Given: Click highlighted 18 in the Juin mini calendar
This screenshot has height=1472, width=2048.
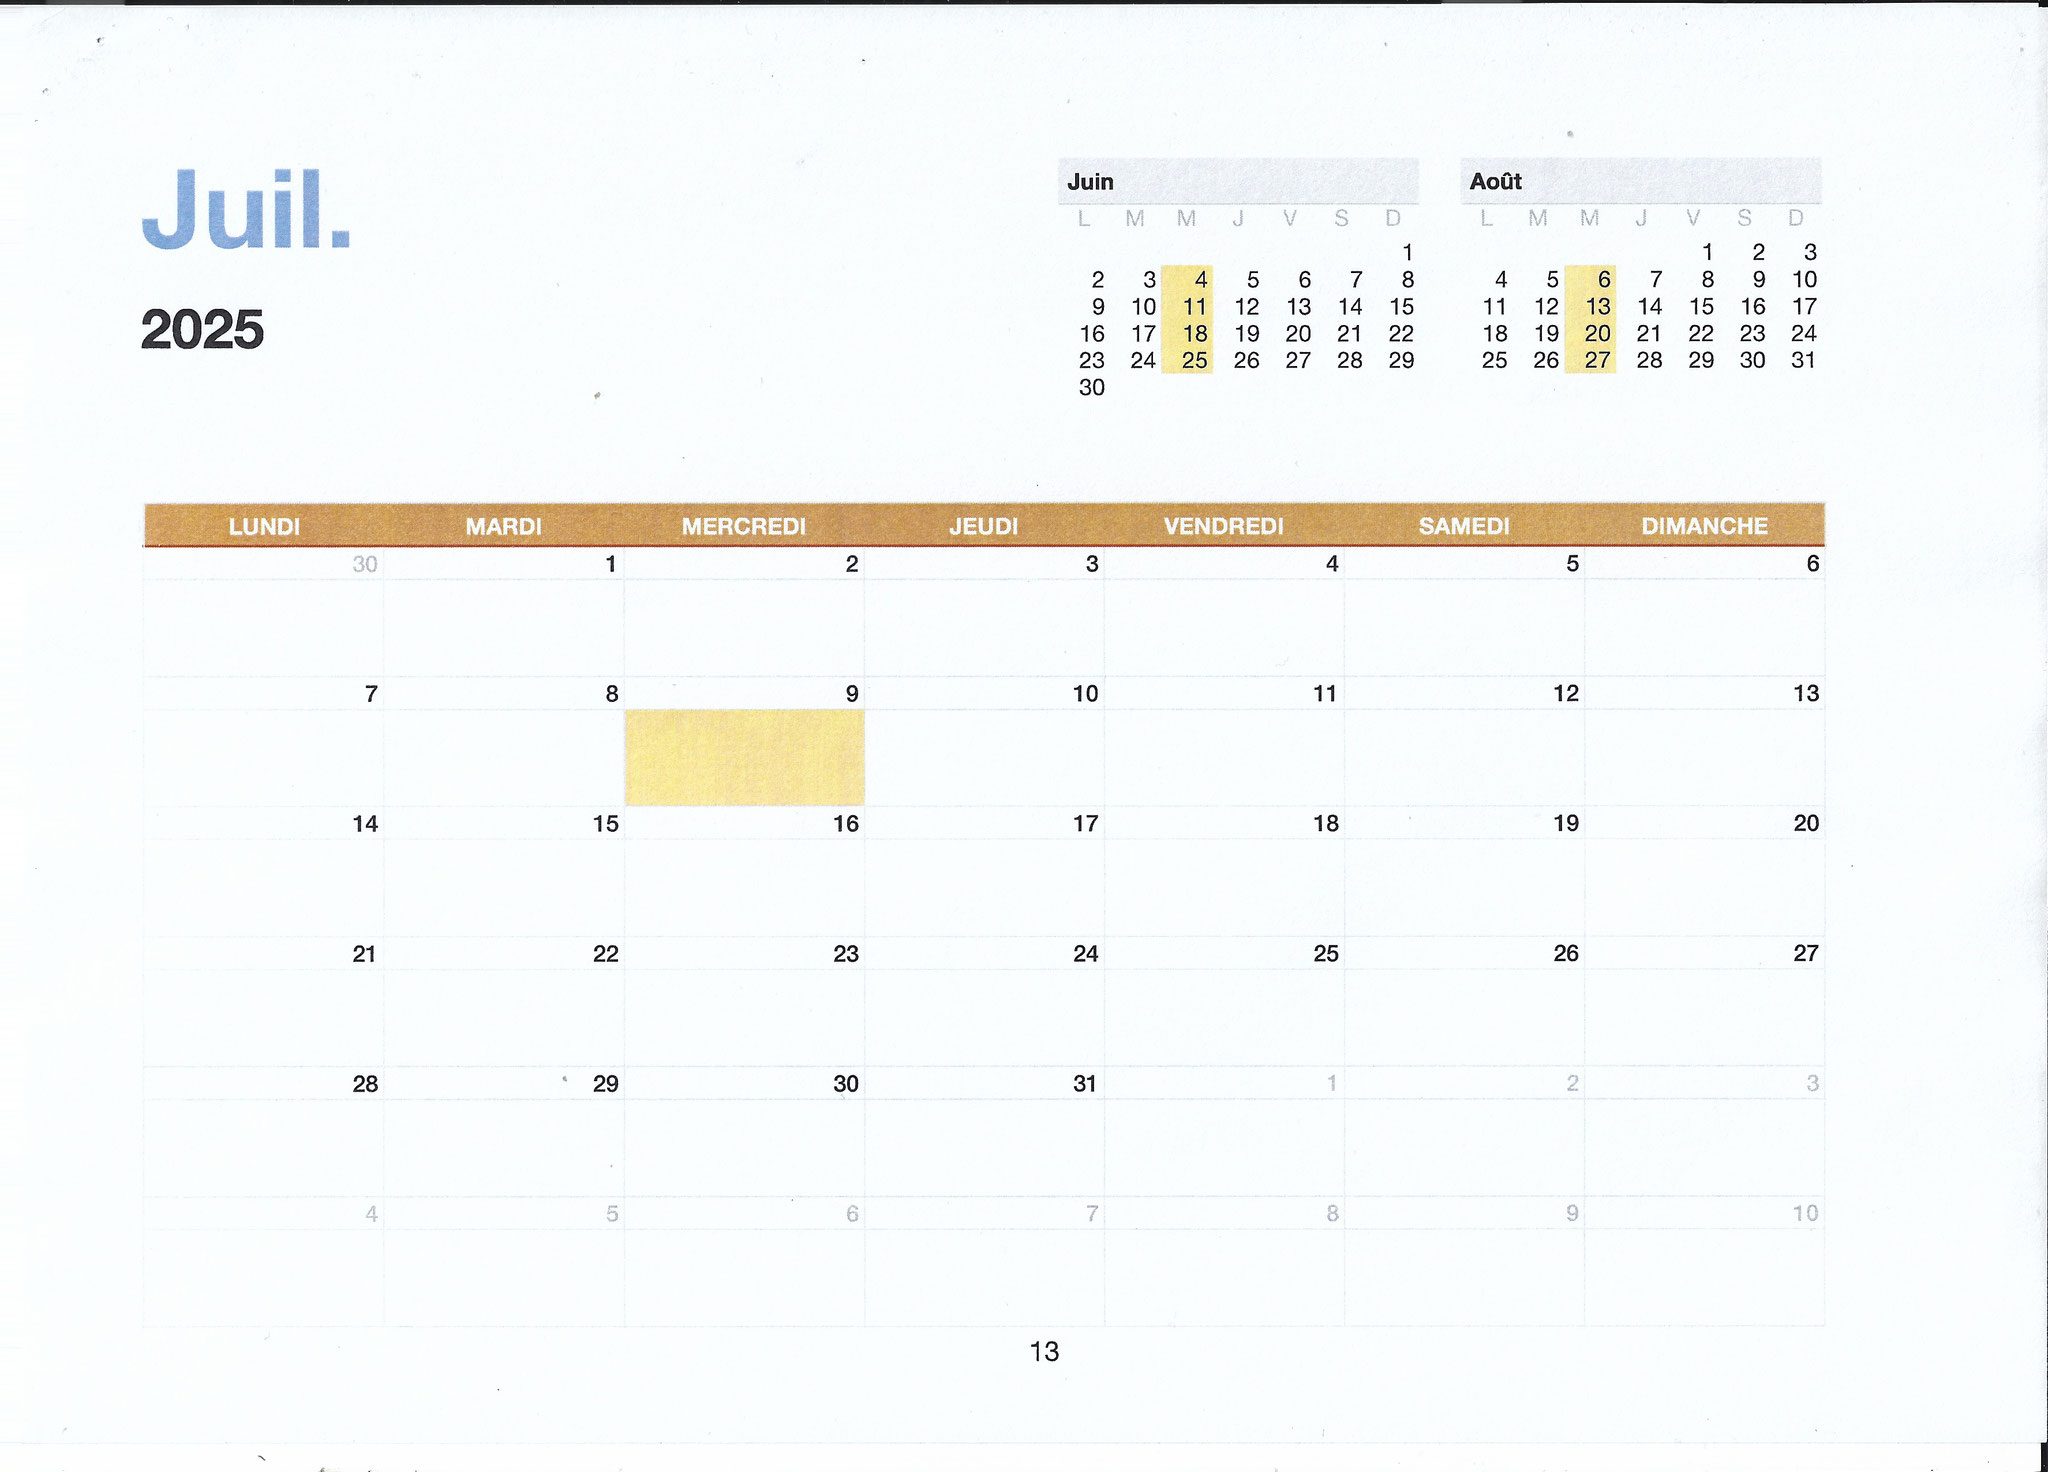Looking at the screenshot, I should [x=1195, y=334].
